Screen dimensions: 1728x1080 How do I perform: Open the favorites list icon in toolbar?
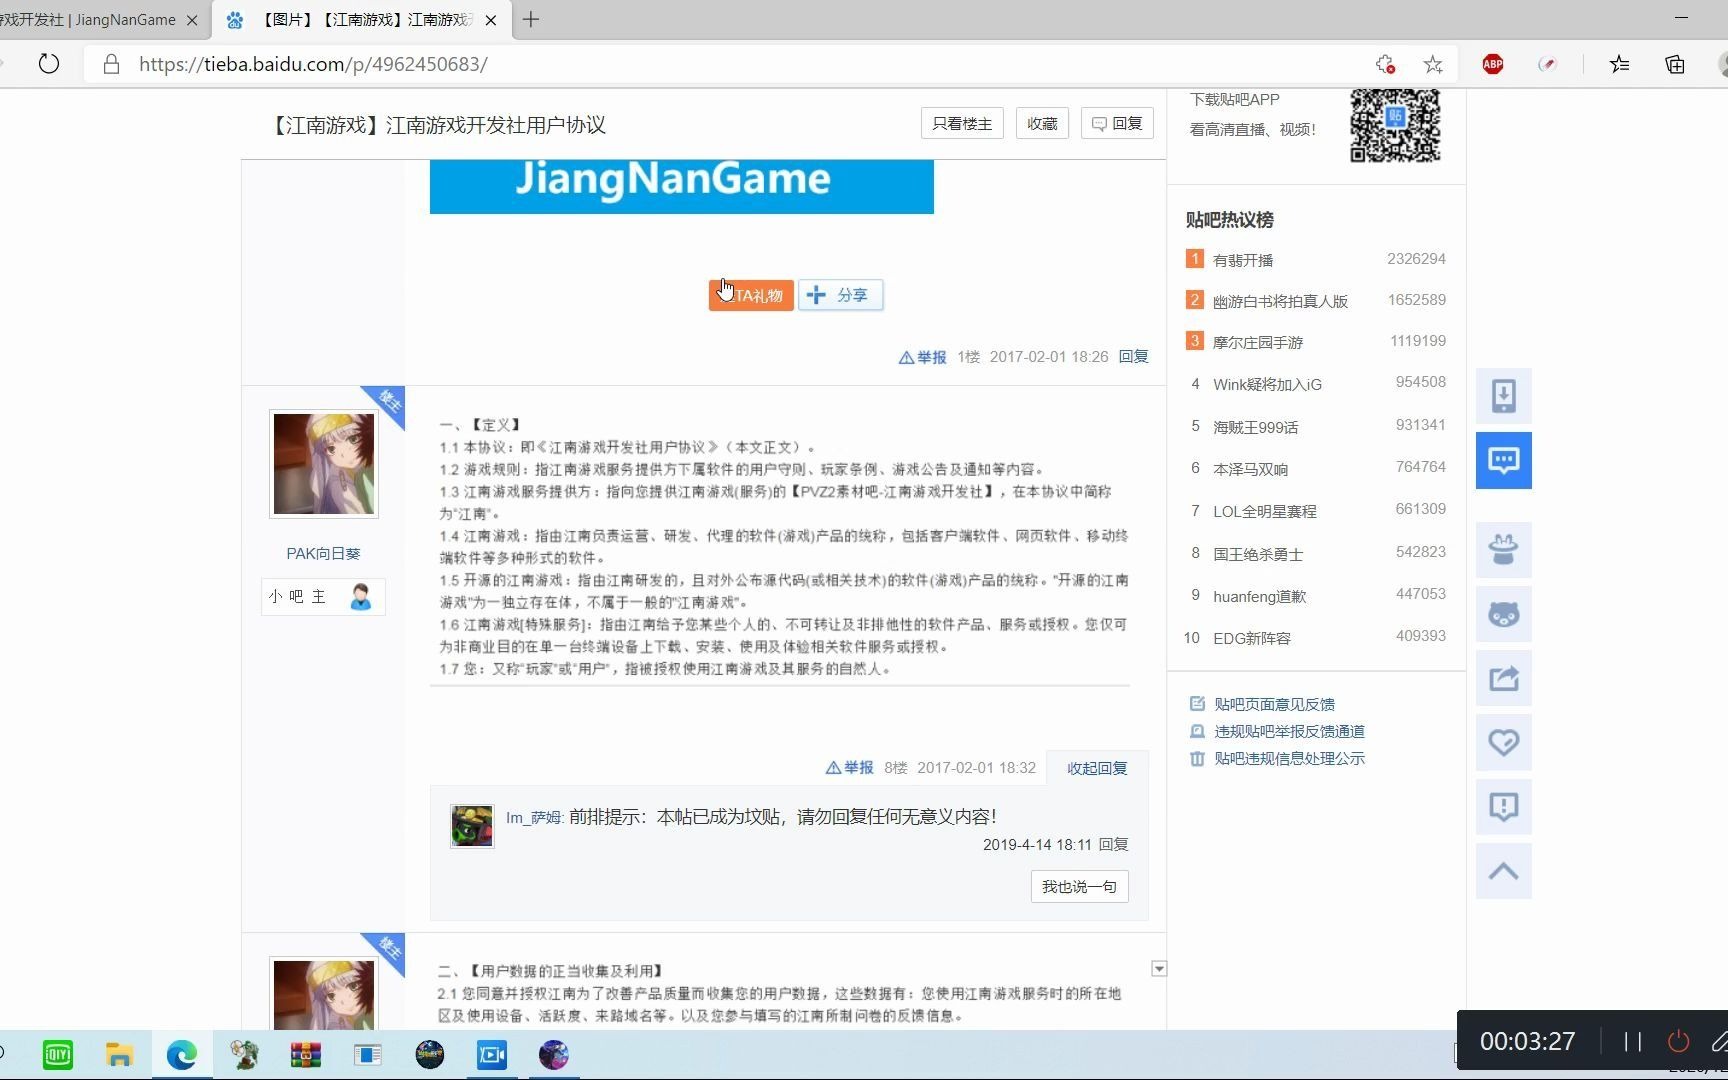(x=1620, y=64)
